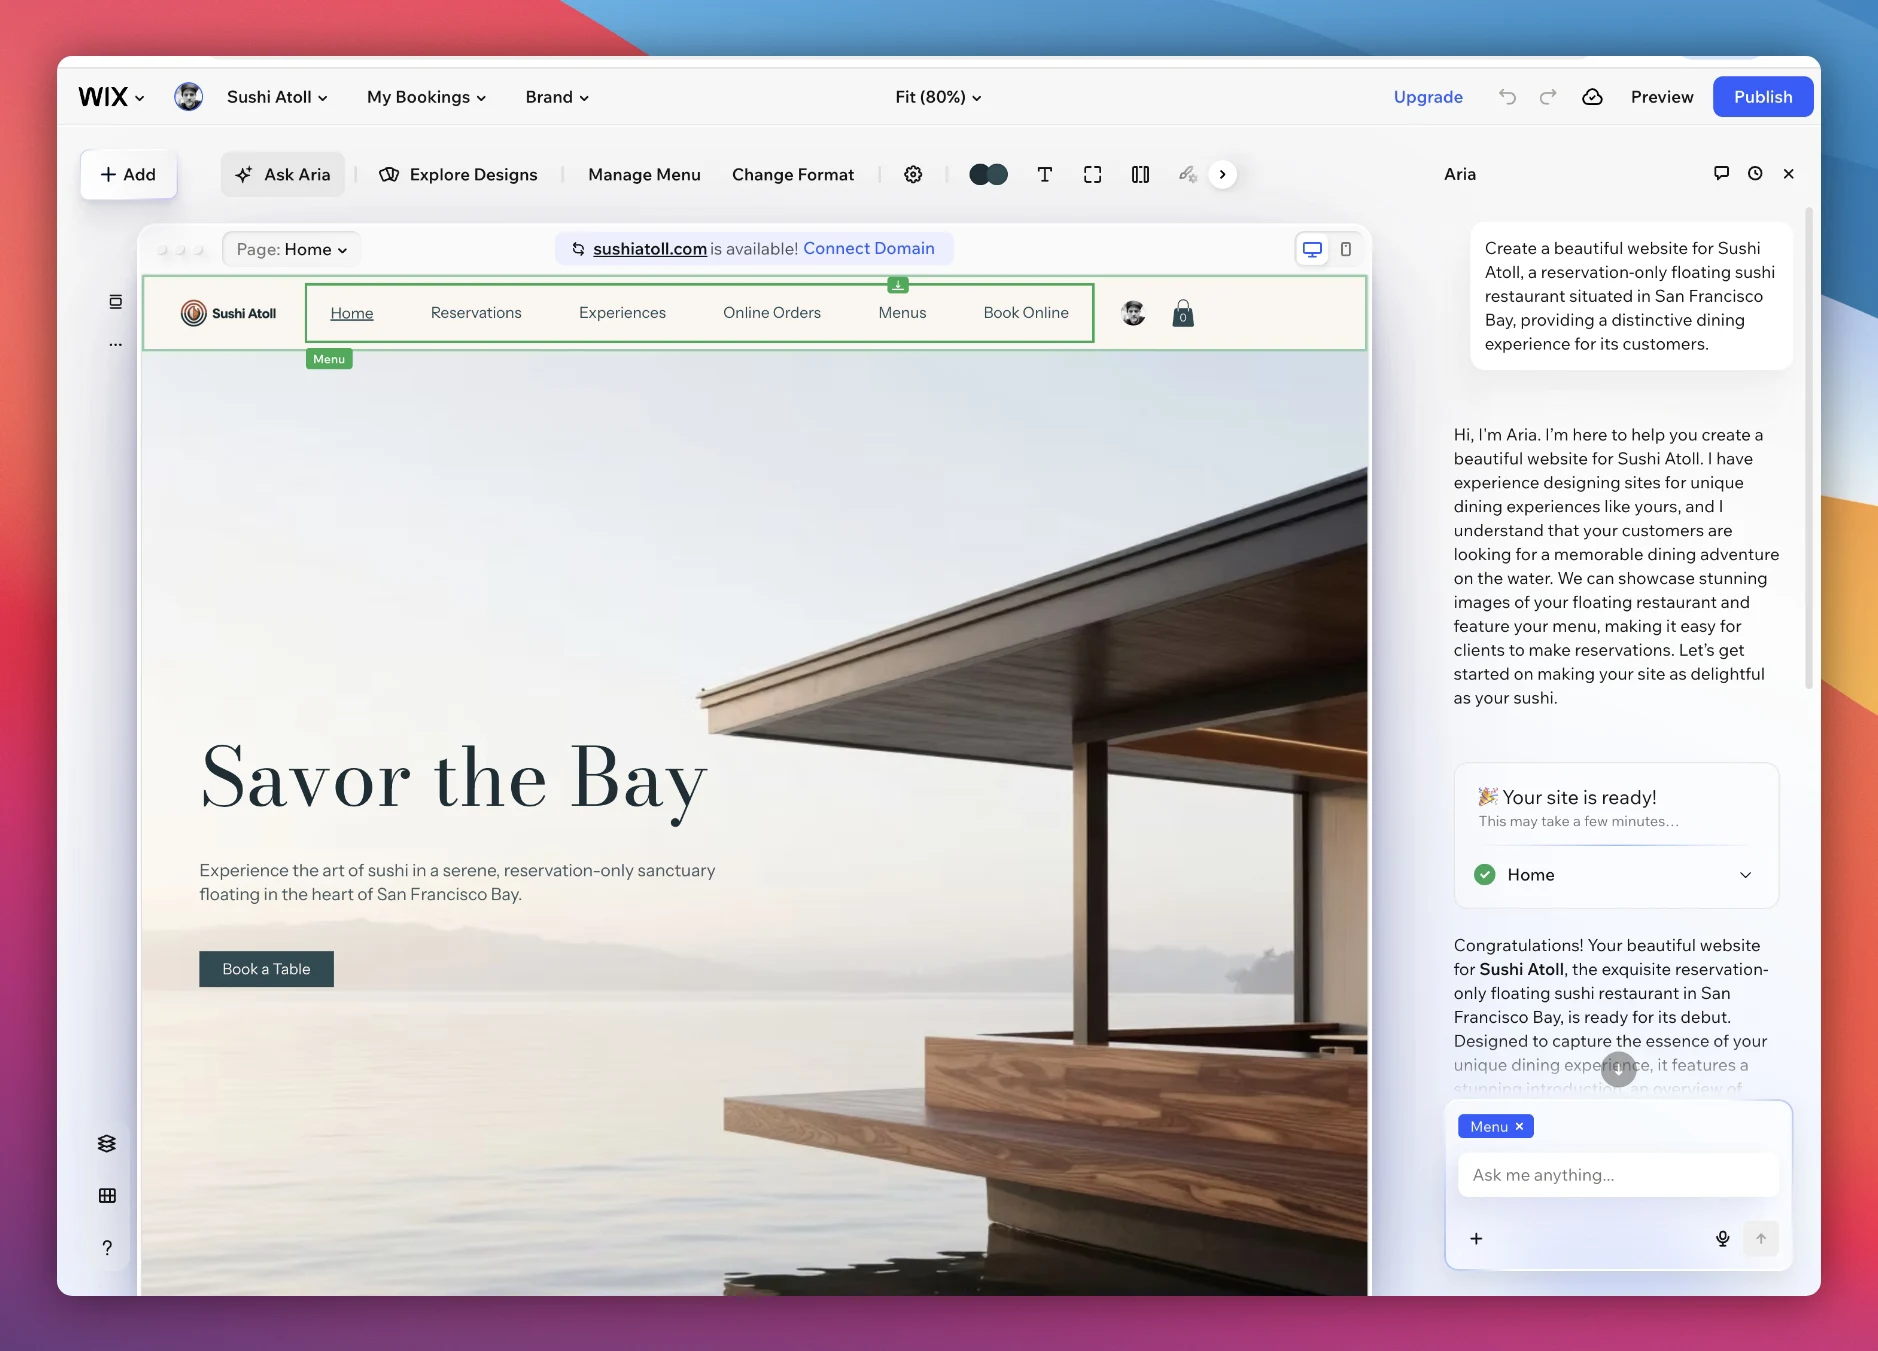Screen dimensions: 1878x1351
Task: Click the Upgrade link
Action: pos(1428,97)
